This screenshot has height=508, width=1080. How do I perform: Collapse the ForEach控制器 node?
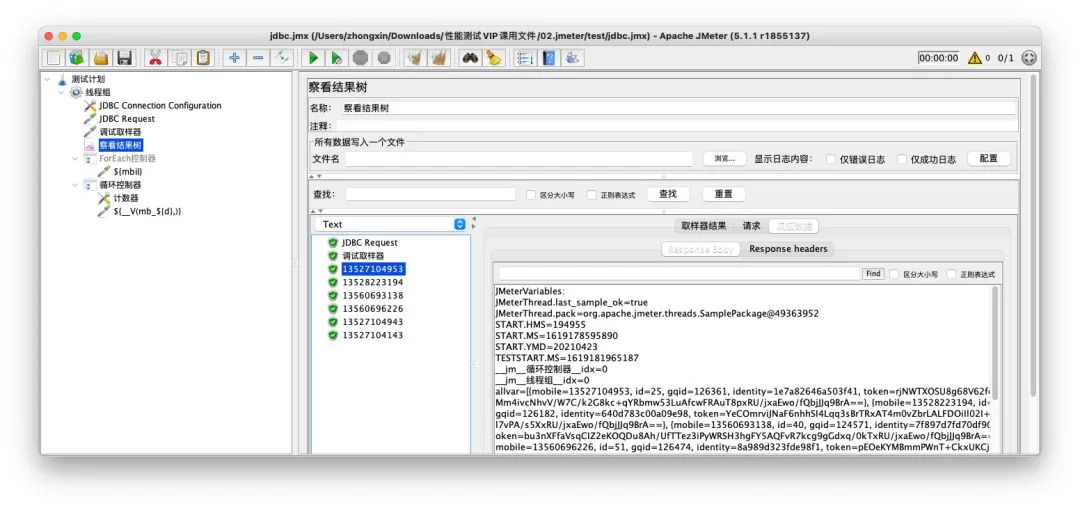point(75,158)
